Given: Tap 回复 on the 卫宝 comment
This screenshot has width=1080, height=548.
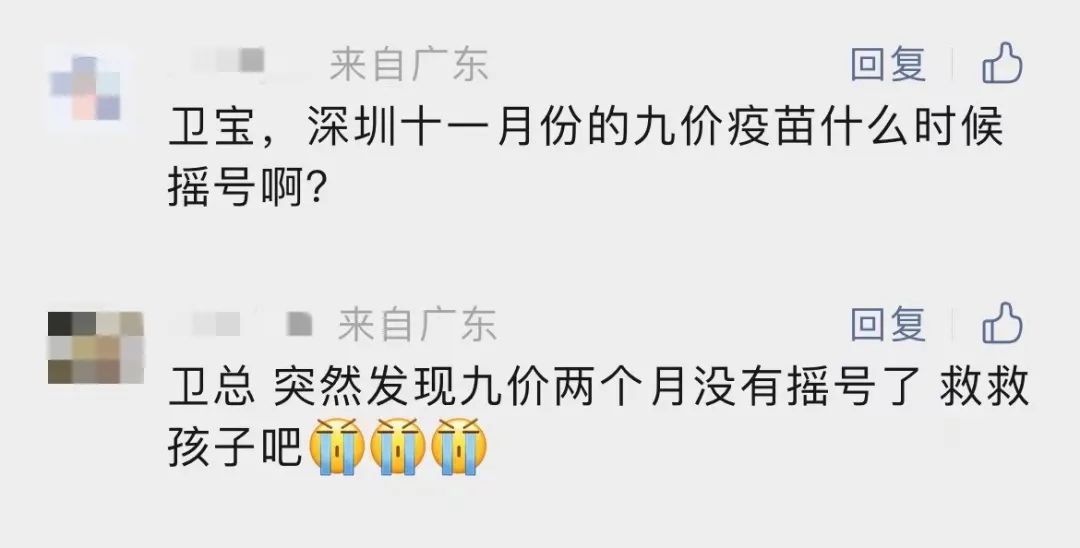Looking at the screenshot, I should pos(888,65).
